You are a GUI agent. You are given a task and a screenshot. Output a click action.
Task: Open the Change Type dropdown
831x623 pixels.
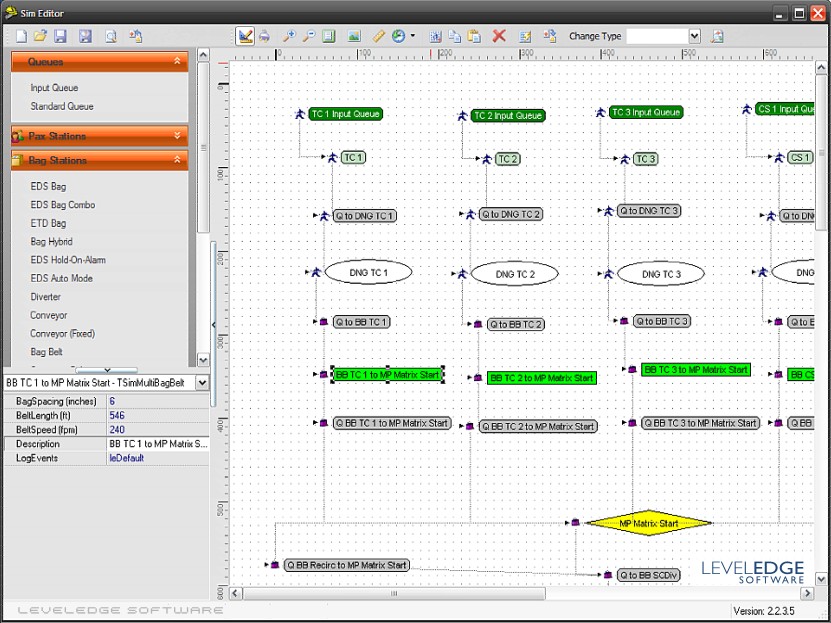(x=694, y=36)
